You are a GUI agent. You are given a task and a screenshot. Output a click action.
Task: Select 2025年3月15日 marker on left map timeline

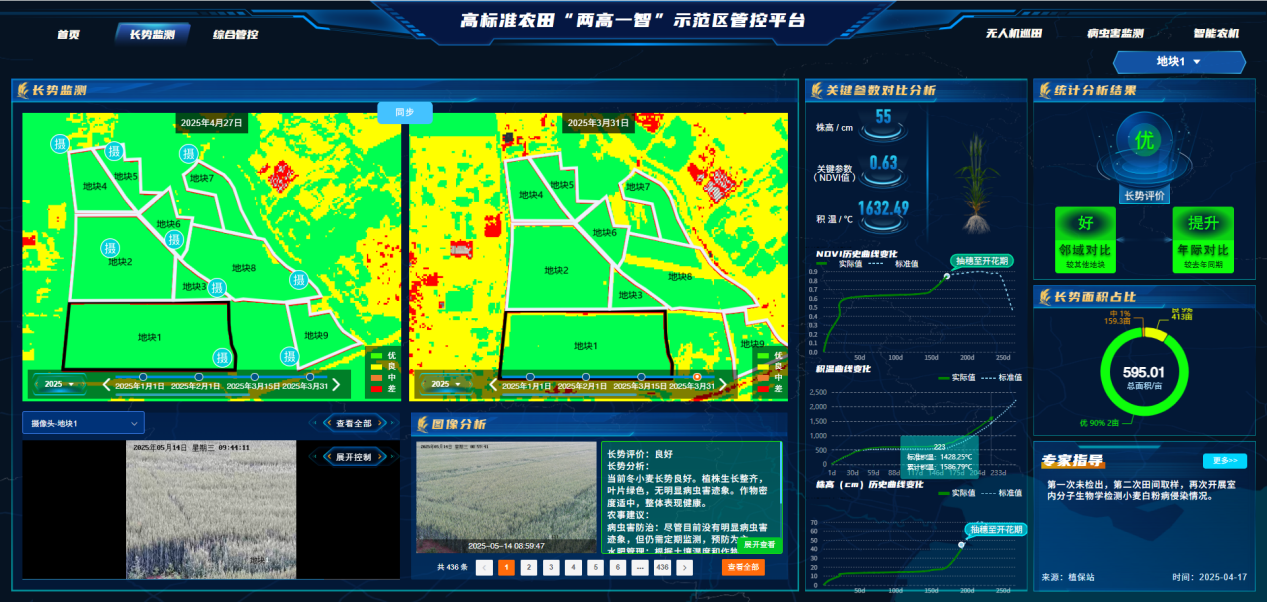click(254, 378)
